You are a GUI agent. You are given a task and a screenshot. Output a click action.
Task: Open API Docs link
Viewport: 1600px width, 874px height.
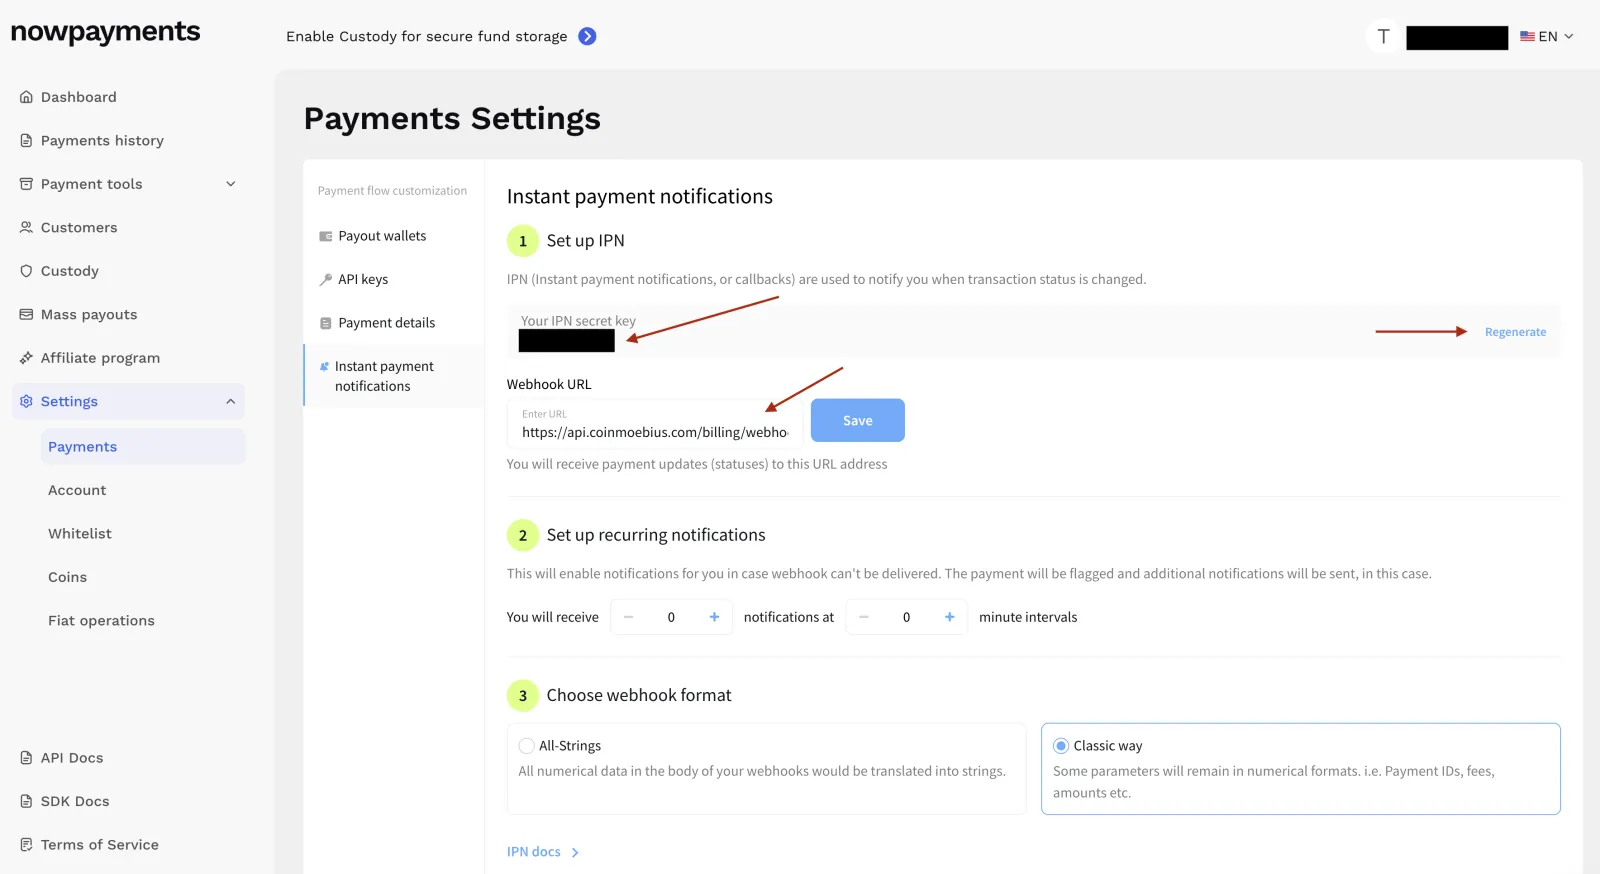72,758
